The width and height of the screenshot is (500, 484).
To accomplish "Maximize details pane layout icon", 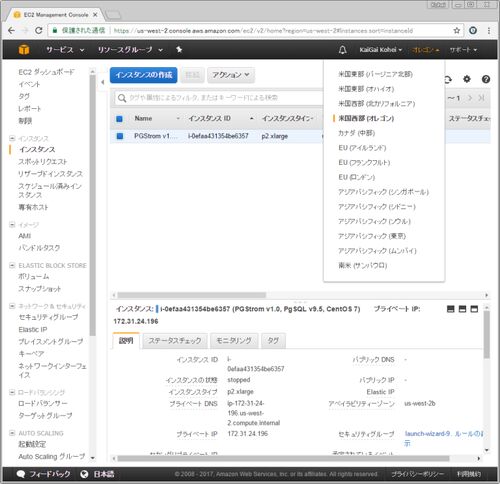I will click(474, 309).
